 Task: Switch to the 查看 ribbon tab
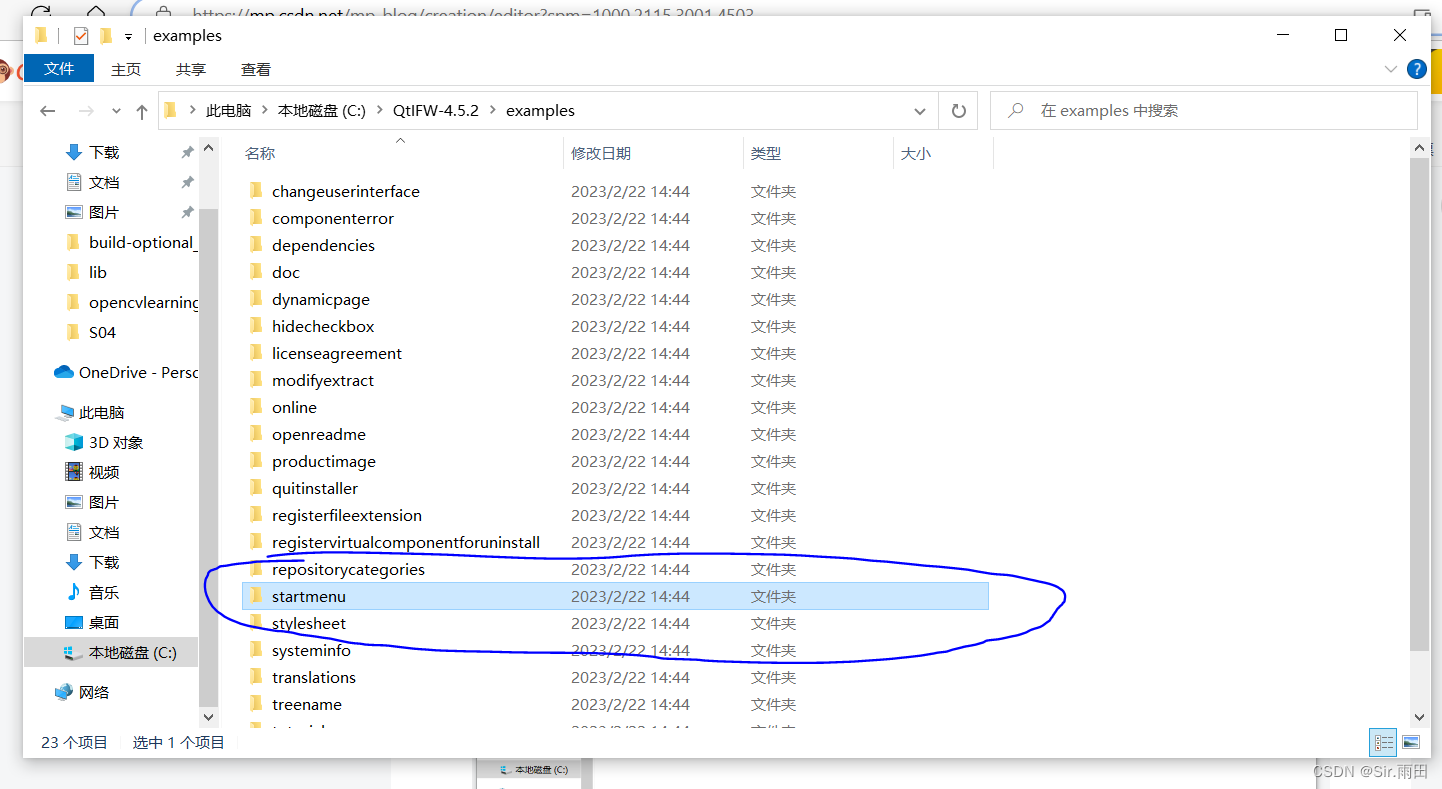[256, 69]
